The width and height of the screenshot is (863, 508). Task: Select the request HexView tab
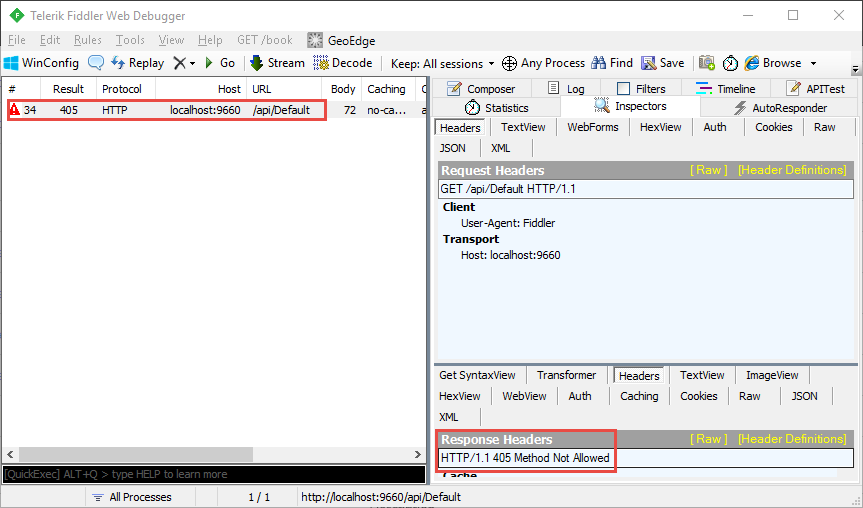(660, 127)
